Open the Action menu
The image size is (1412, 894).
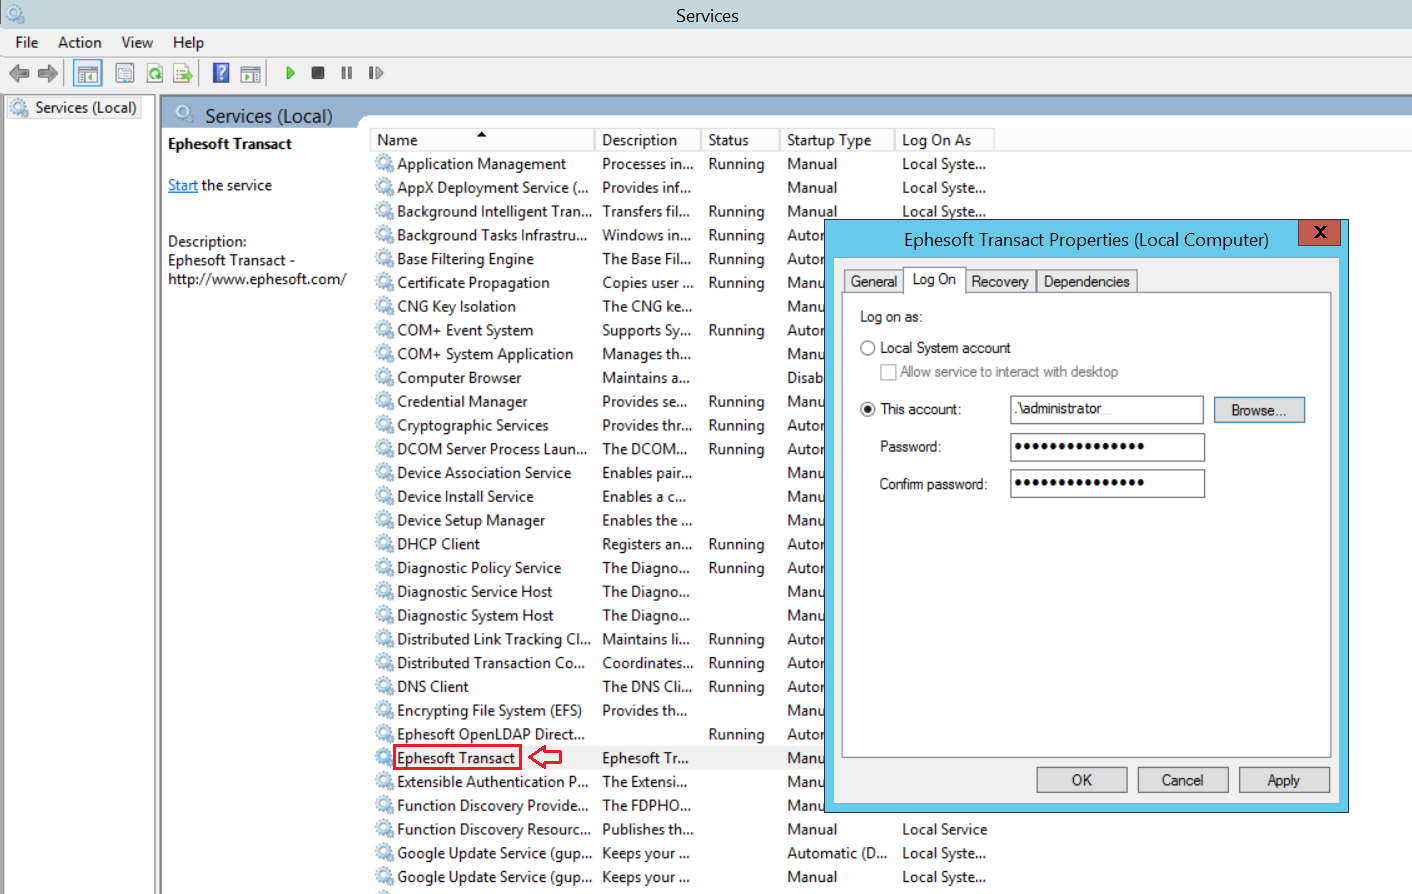[79, 42]
